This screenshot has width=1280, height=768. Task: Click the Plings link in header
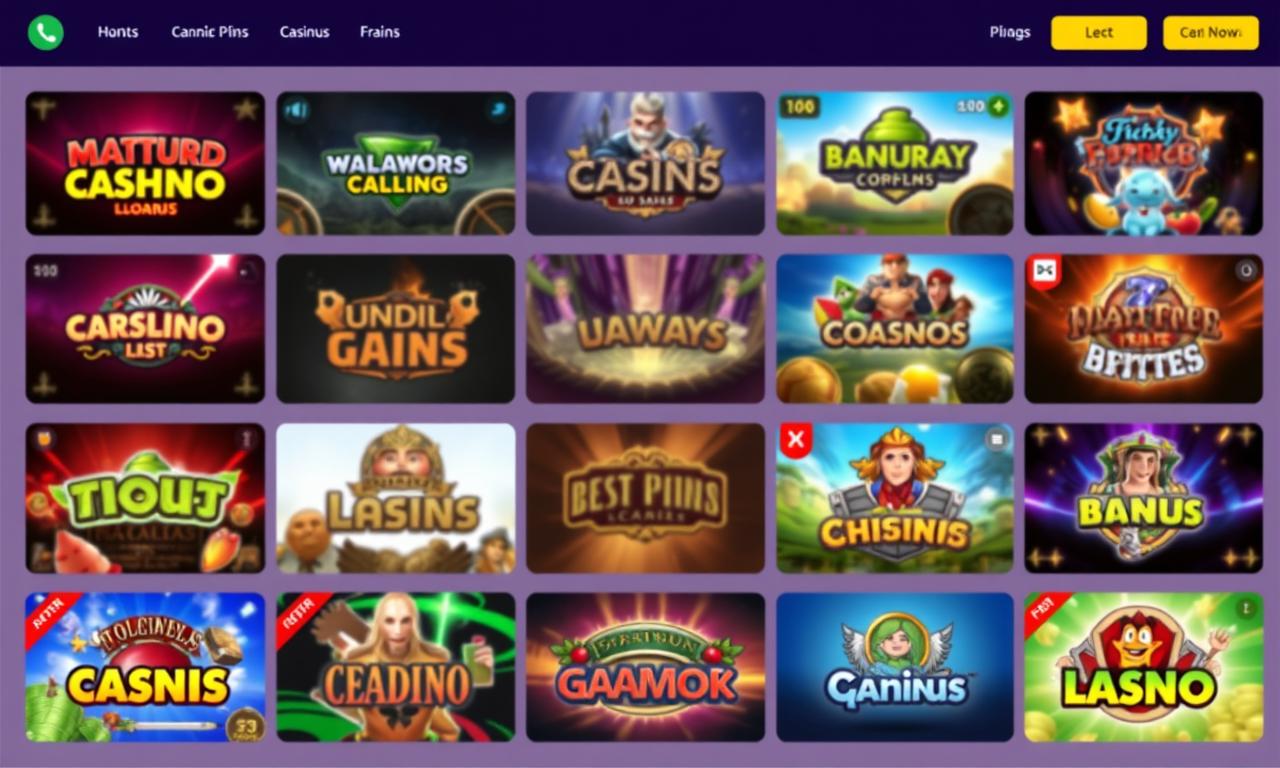point(1010,32)
